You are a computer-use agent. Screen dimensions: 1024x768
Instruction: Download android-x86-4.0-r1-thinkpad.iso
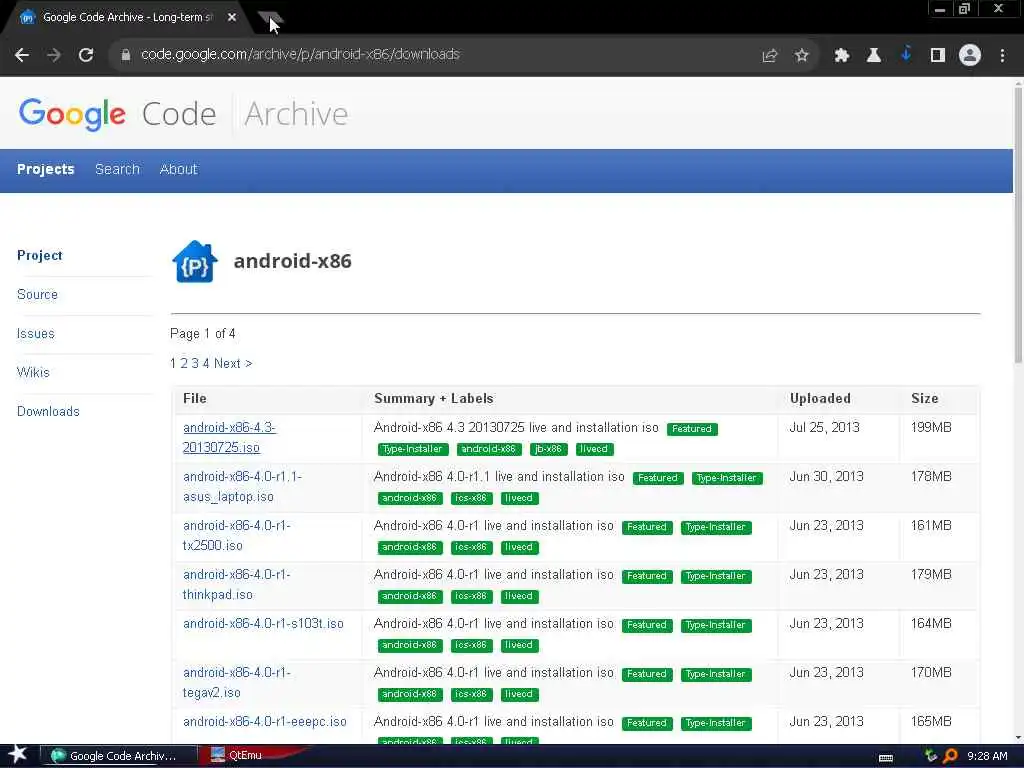(x=236, y=584)
